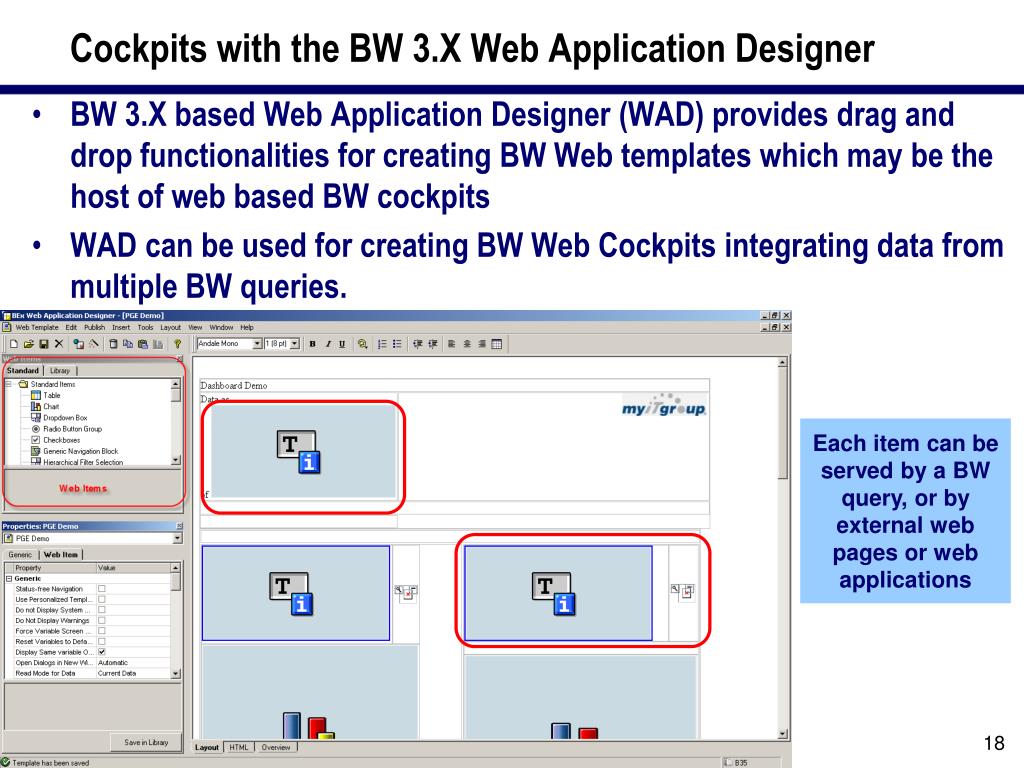Click the Open folder toolbar icon
This screenshot has width=1024, height=768.
point(29,344)
